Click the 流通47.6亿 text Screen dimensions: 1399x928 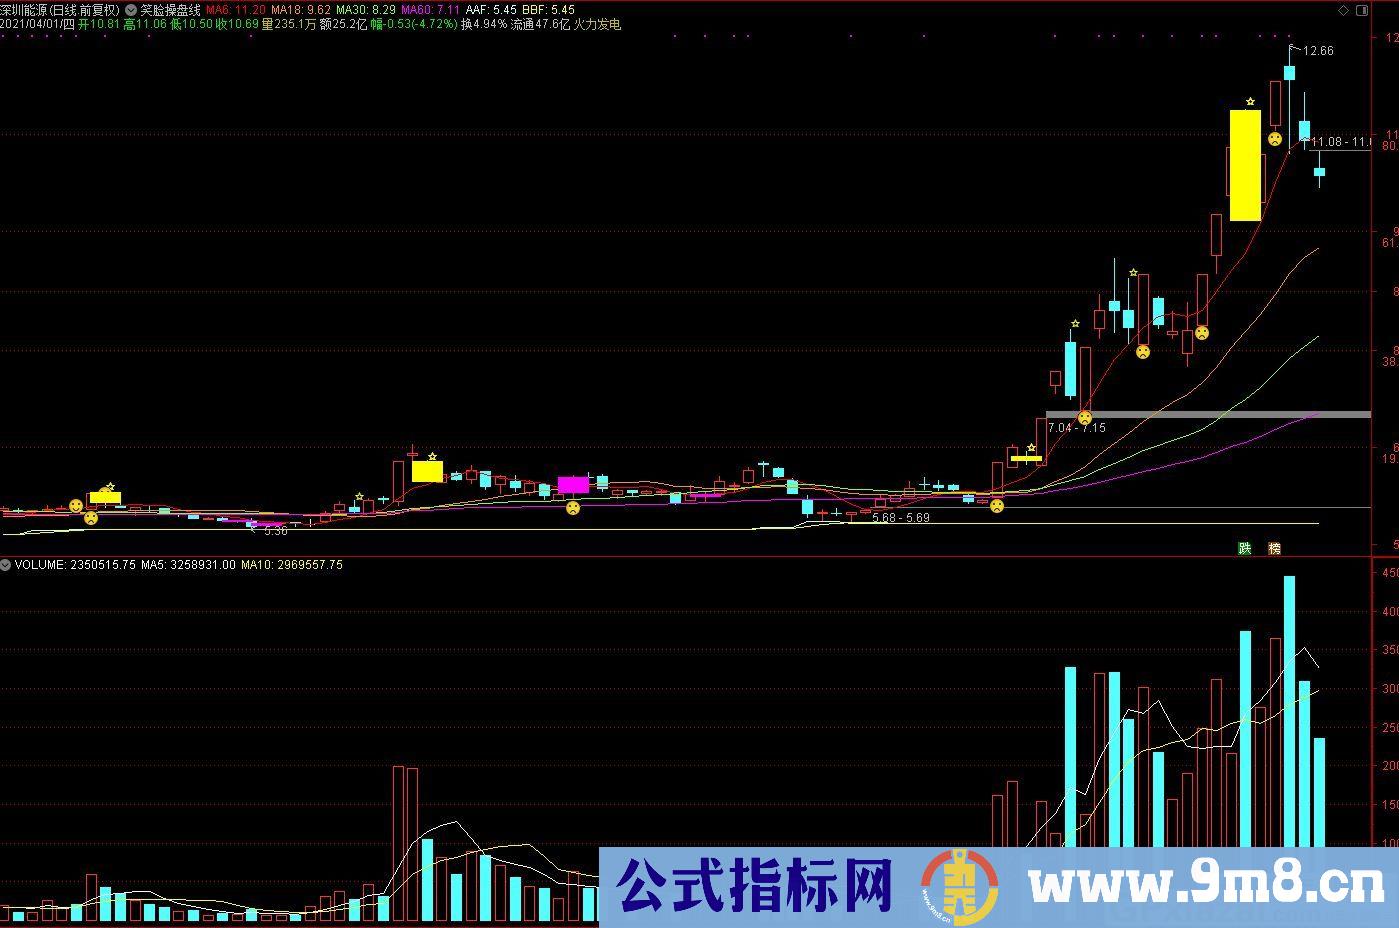point(540,24)
